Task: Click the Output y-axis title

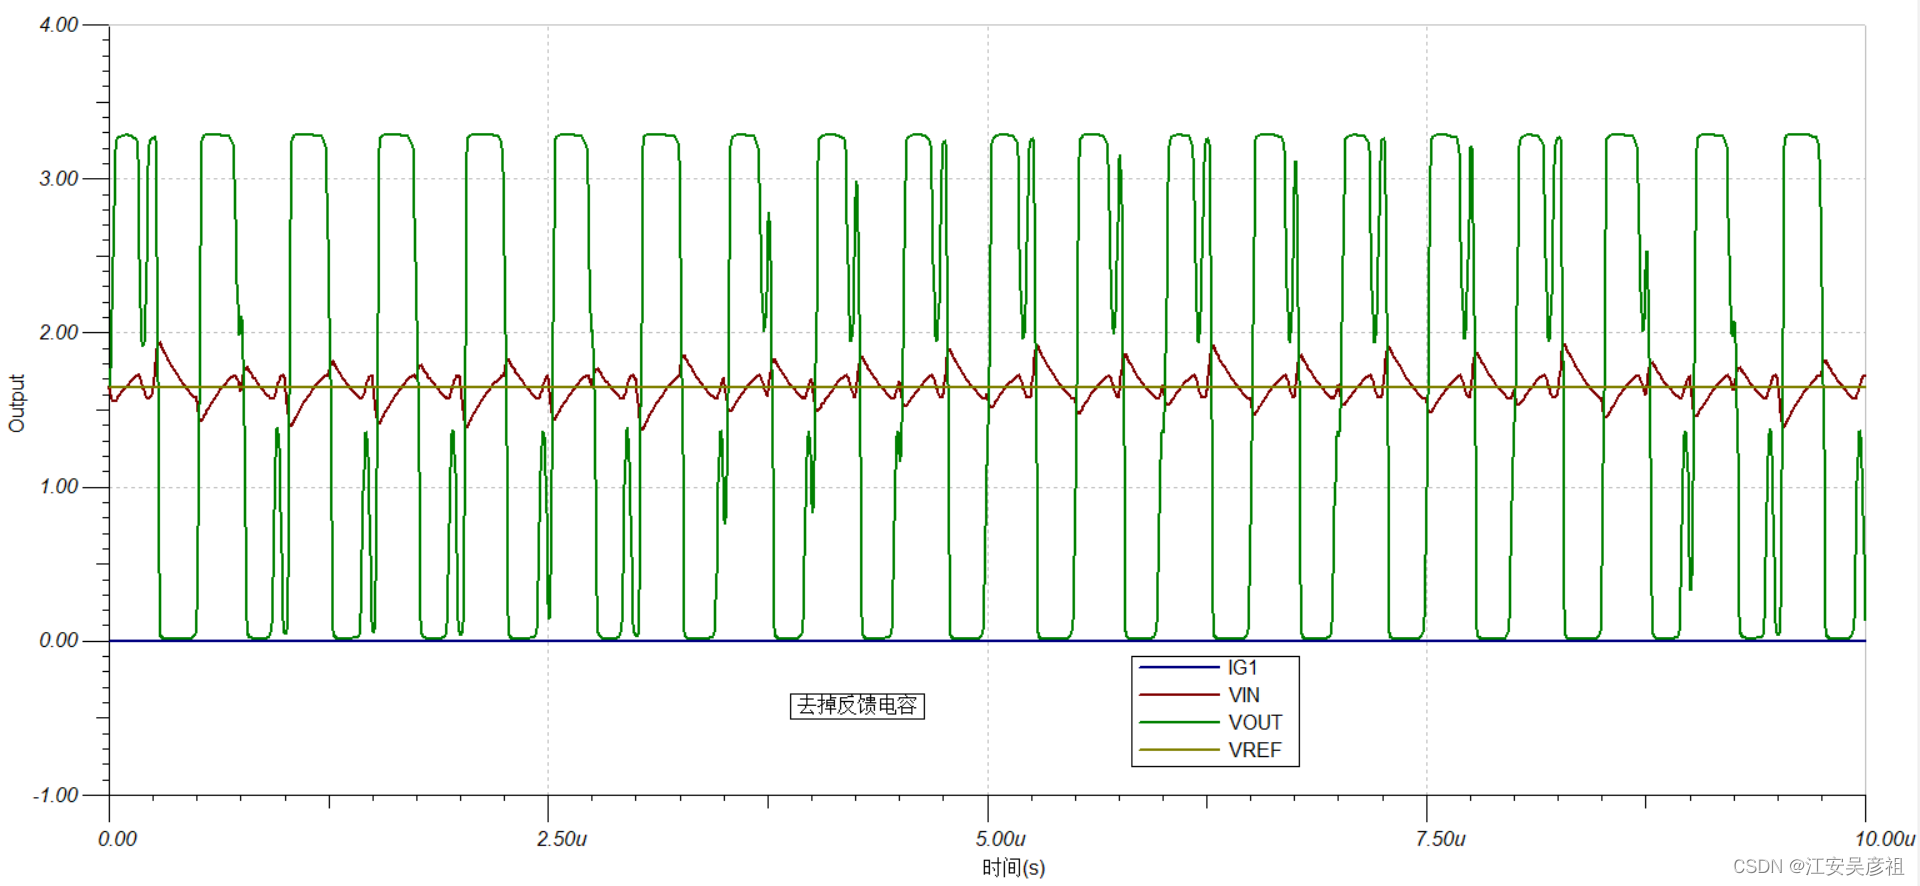Action: tap(16, 404)
